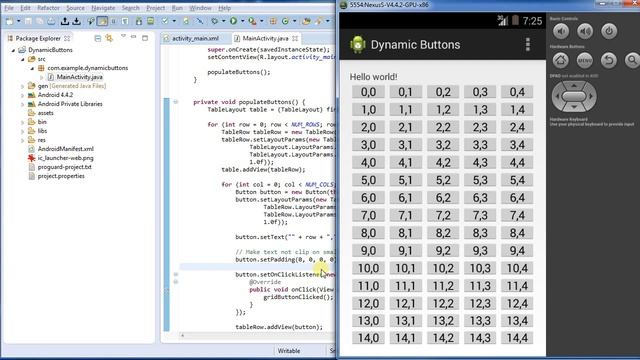Click the Debug bug icon in toolbar
The image size is (640, 360).
tap(214, 21)
